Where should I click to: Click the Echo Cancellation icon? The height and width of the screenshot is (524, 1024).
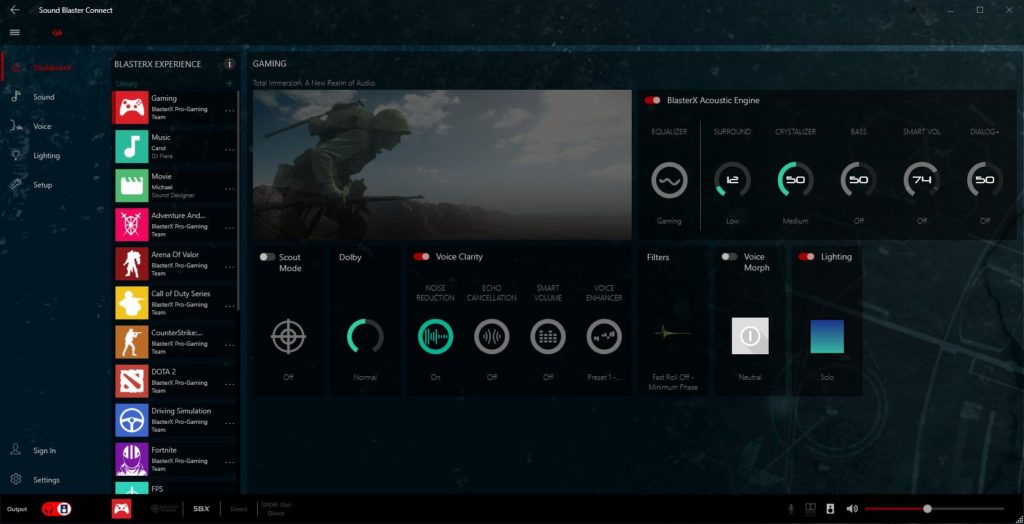coord(492,337)
